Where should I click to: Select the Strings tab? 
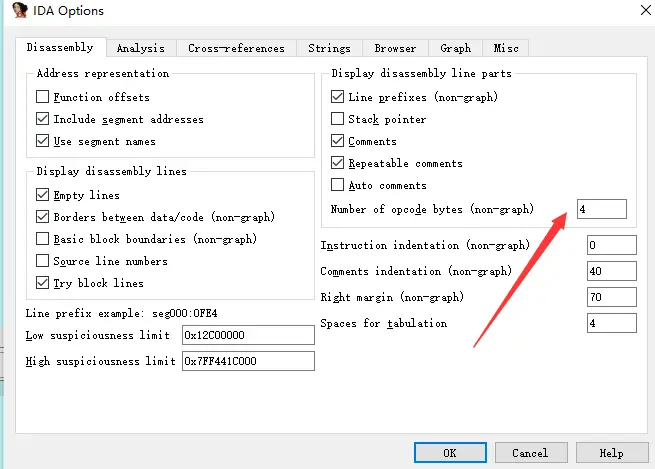pyautogui.click(x=329, y=48)
